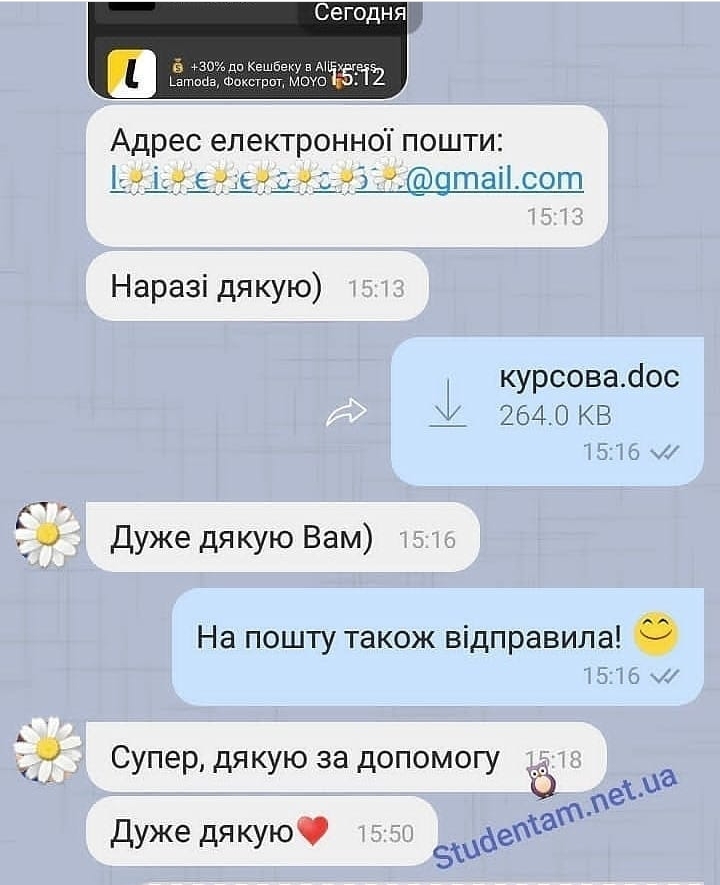Select the 'Дуже дякую Вам)' message
Image resolution: width=720 pixels, height=885 pixels.
pos(283,537)
